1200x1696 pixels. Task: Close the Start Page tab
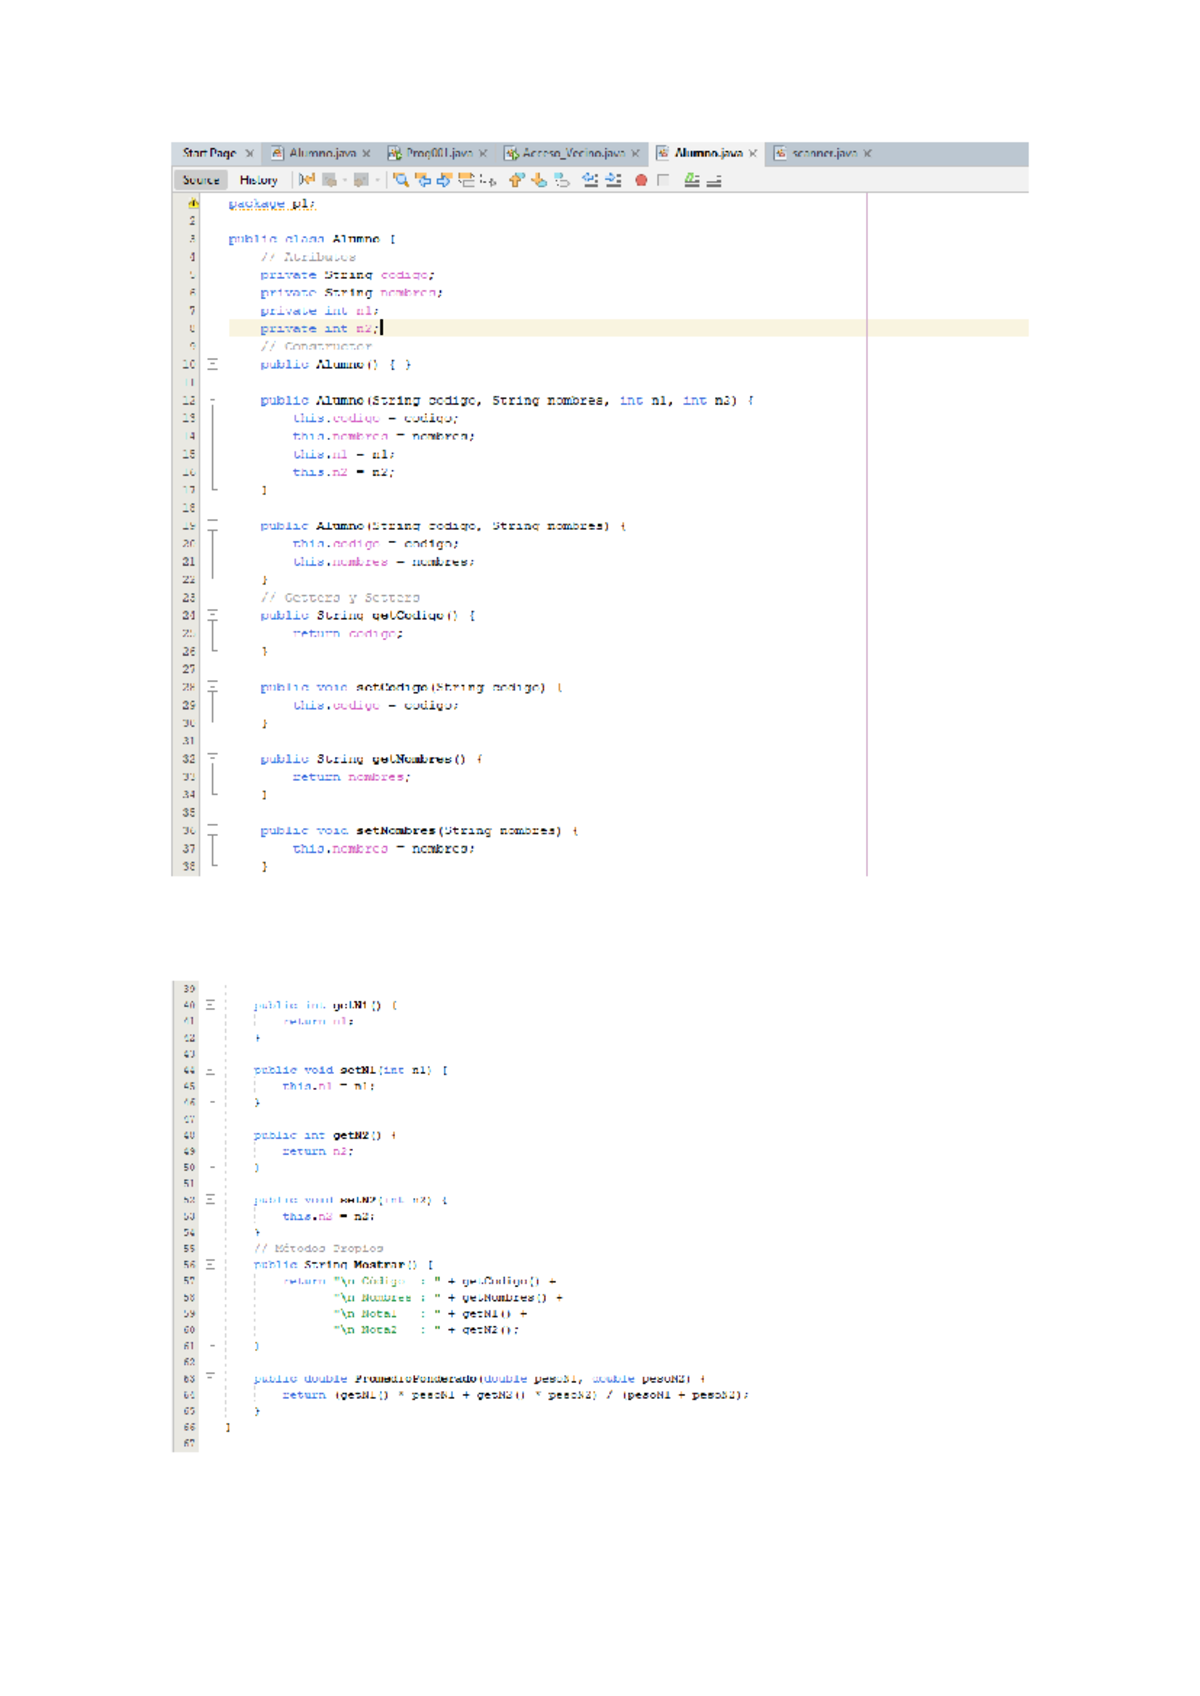click(250, 153)
